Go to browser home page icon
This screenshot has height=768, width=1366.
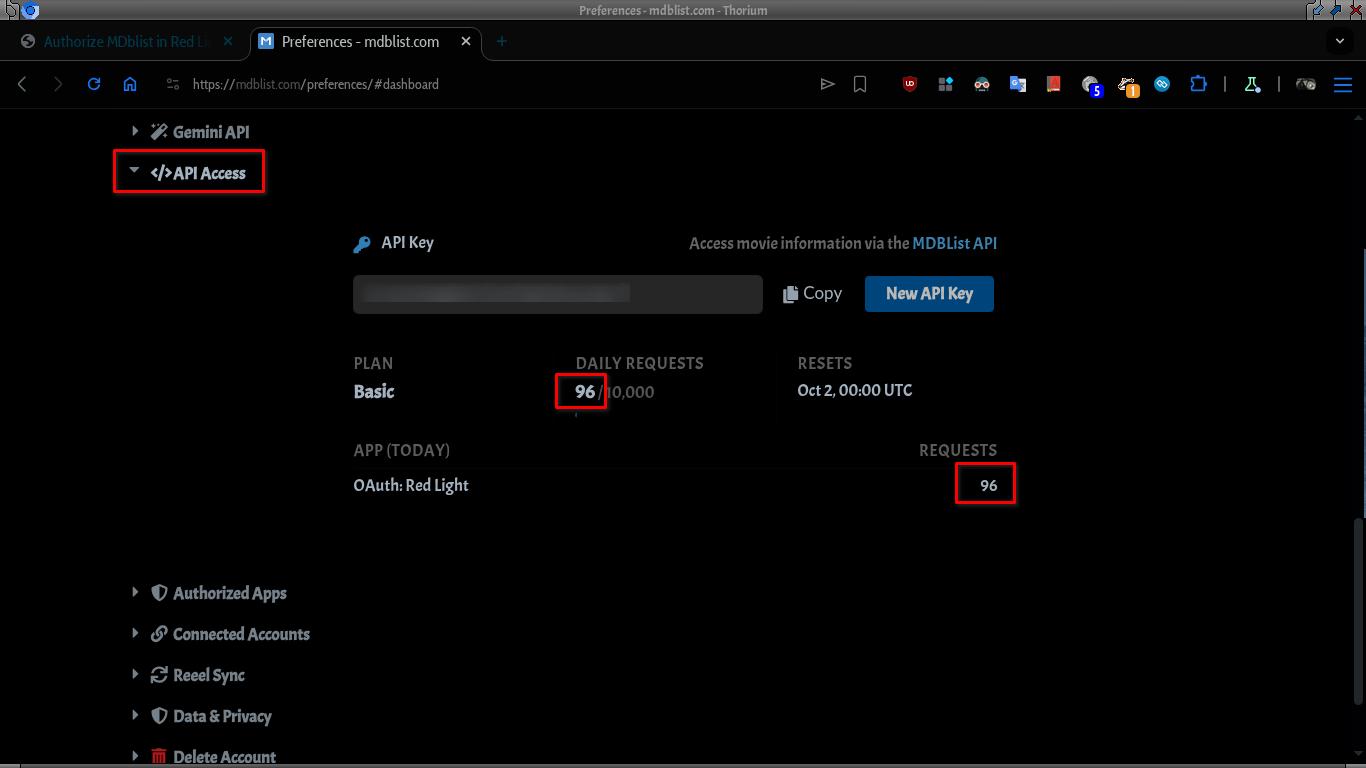coord(130,84)
